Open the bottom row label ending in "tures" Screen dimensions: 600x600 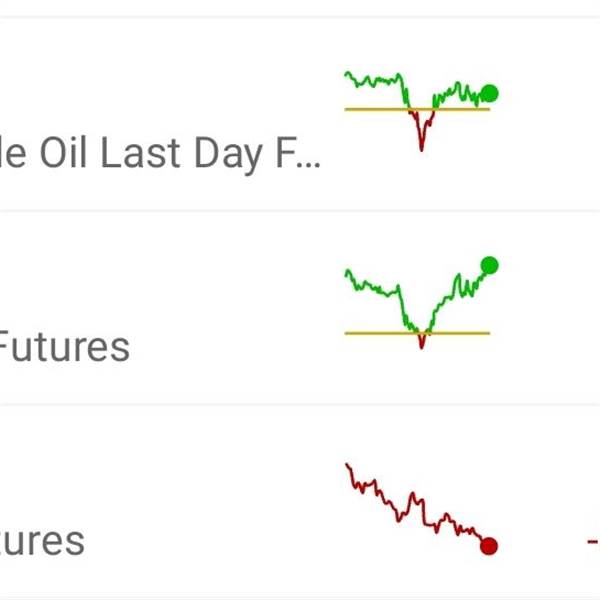point(42,541)
